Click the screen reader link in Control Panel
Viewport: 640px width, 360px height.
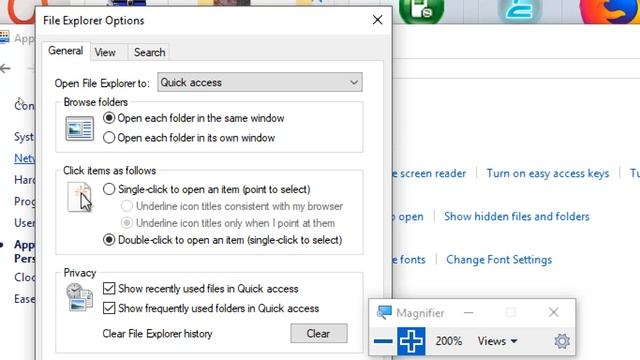pos(429,173)
